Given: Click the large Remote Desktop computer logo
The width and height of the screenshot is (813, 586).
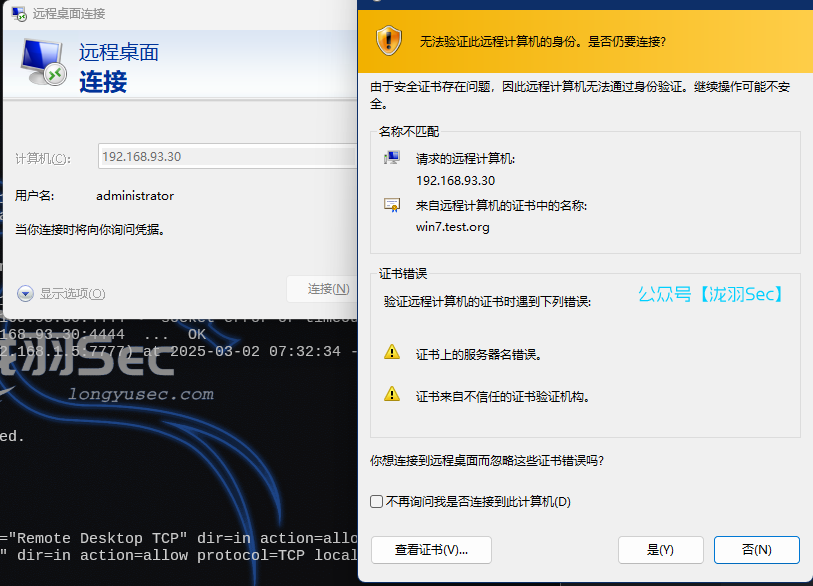Looking at the screenshot, I should click(x=43, y=65).
